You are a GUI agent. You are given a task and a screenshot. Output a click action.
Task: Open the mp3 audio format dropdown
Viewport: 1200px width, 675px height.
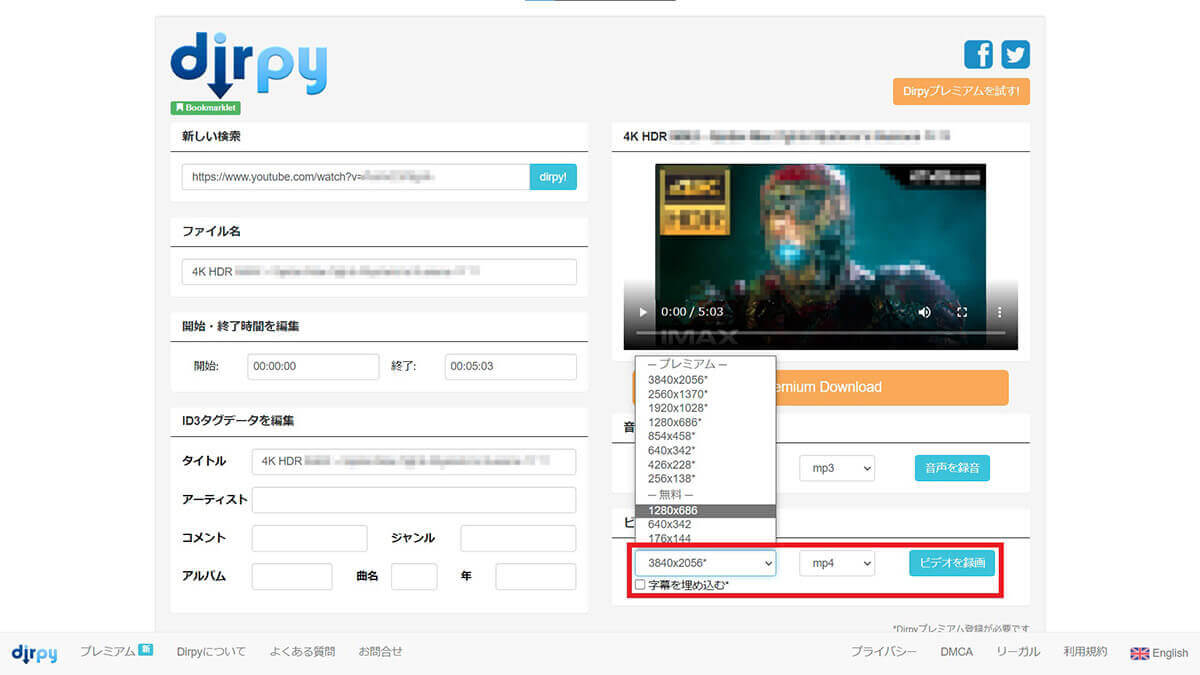coord(837,467)
